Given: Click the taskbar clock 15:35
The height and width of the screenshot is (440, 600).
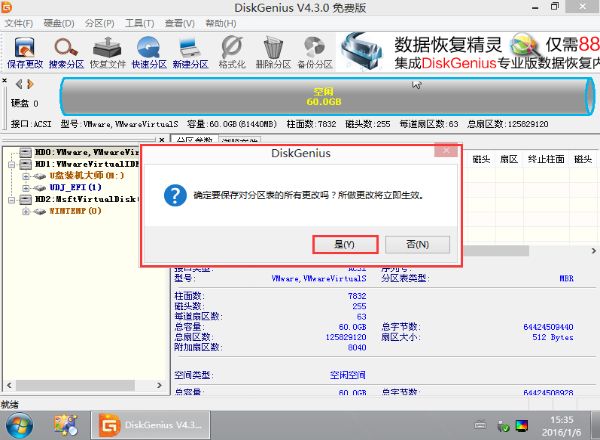Looking at the screenshot, I should [561, 420].
